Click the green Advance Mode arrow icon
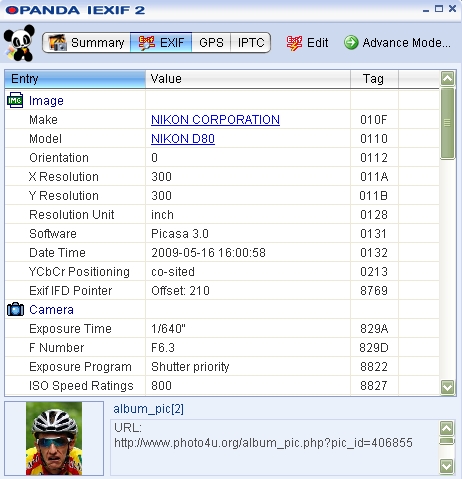The height and width of the screenshot is (479, 462). tap(351, 43)
